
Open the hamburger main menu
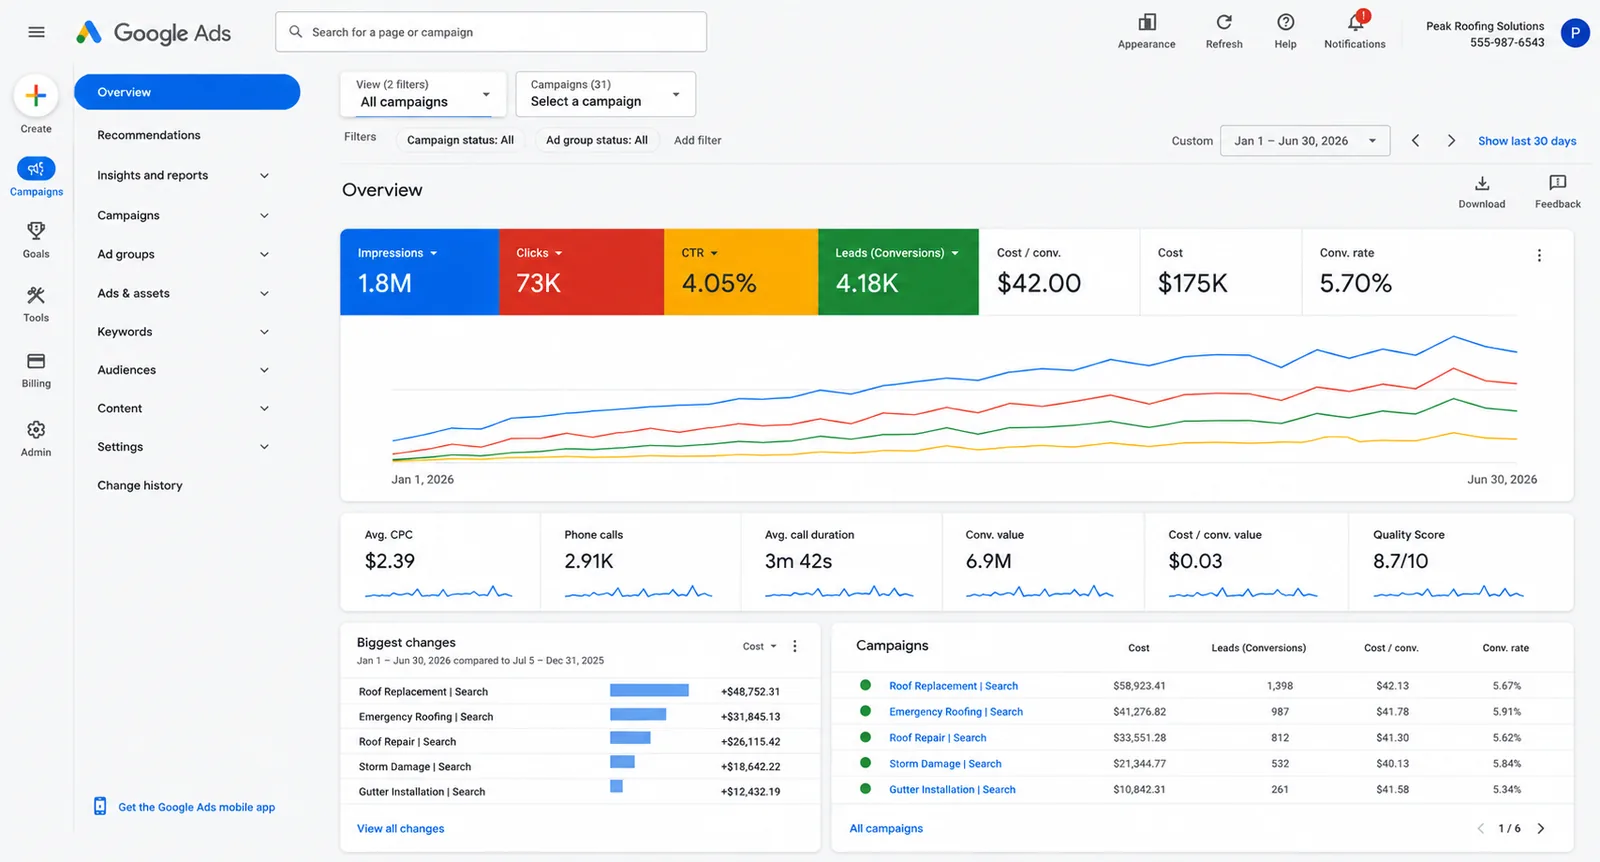[37, 32]
